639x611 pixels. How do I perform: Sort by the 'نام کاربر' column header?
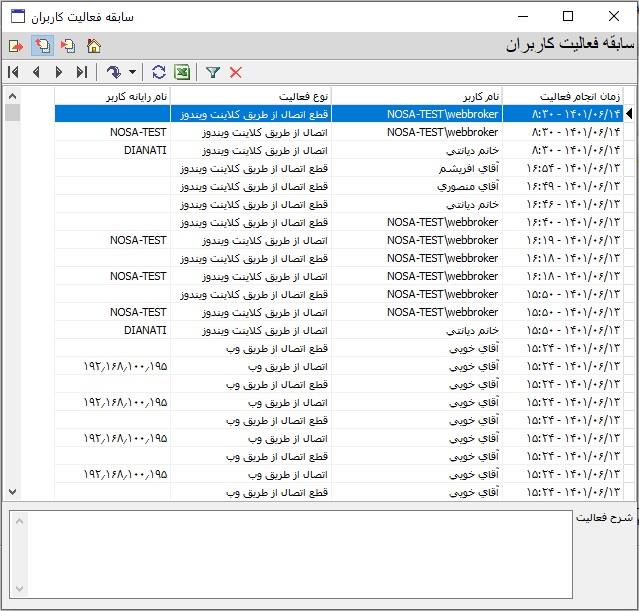pyautogui.click(x=415, y=96)
